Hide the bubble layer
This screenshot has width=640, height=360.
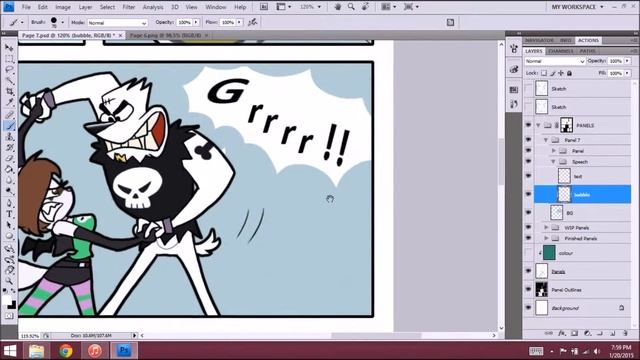pyautogui.click(x=529, y=194)
